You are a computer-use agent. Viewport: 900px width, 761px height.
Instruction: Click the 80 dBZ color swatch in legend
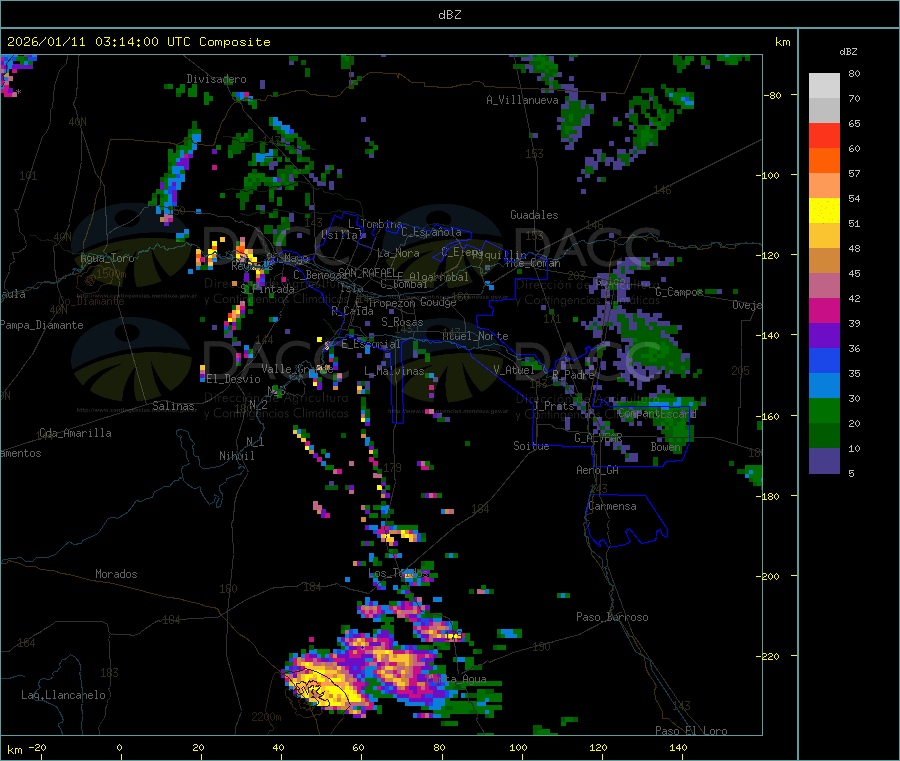[x=824, y=86]
